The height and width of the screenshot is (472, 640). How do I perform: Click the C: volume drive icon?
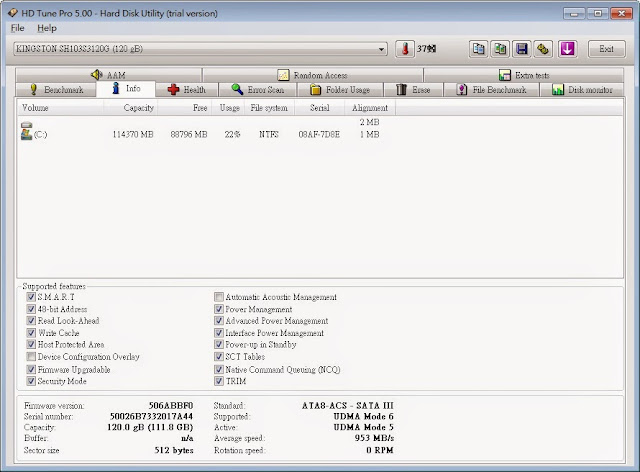[x=27, y=134]
